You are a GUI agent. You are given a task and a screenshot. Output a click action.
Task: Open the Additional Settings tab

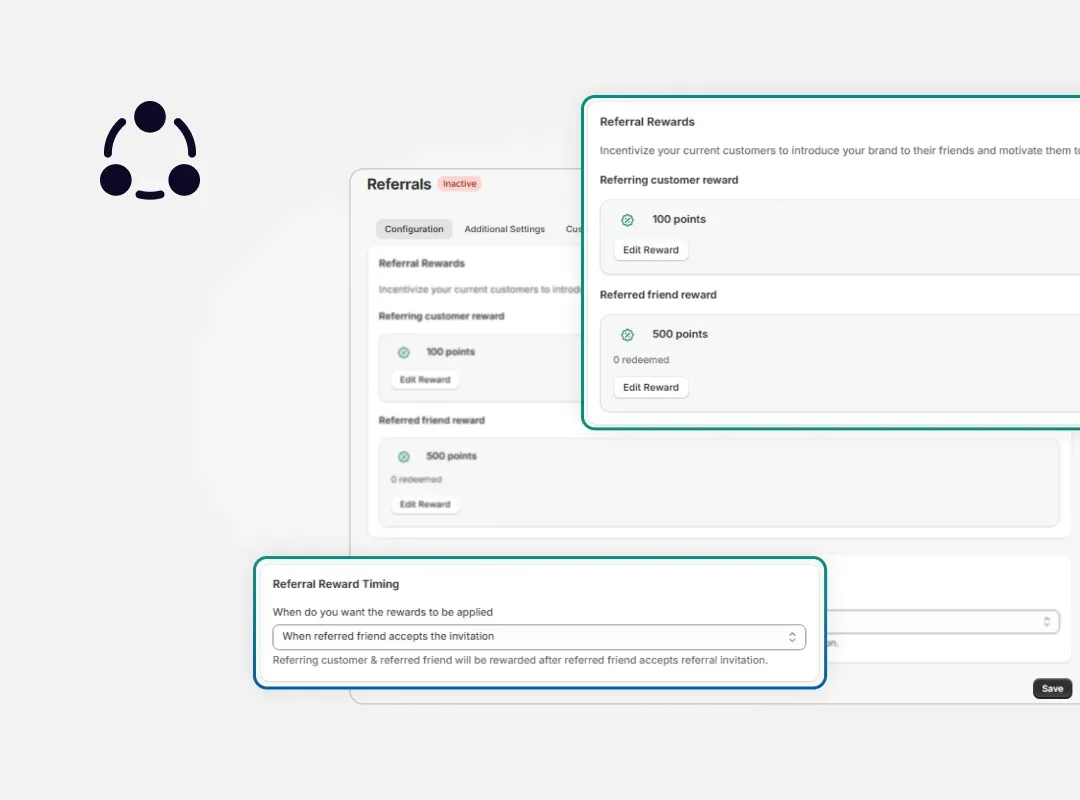[505, 228]
